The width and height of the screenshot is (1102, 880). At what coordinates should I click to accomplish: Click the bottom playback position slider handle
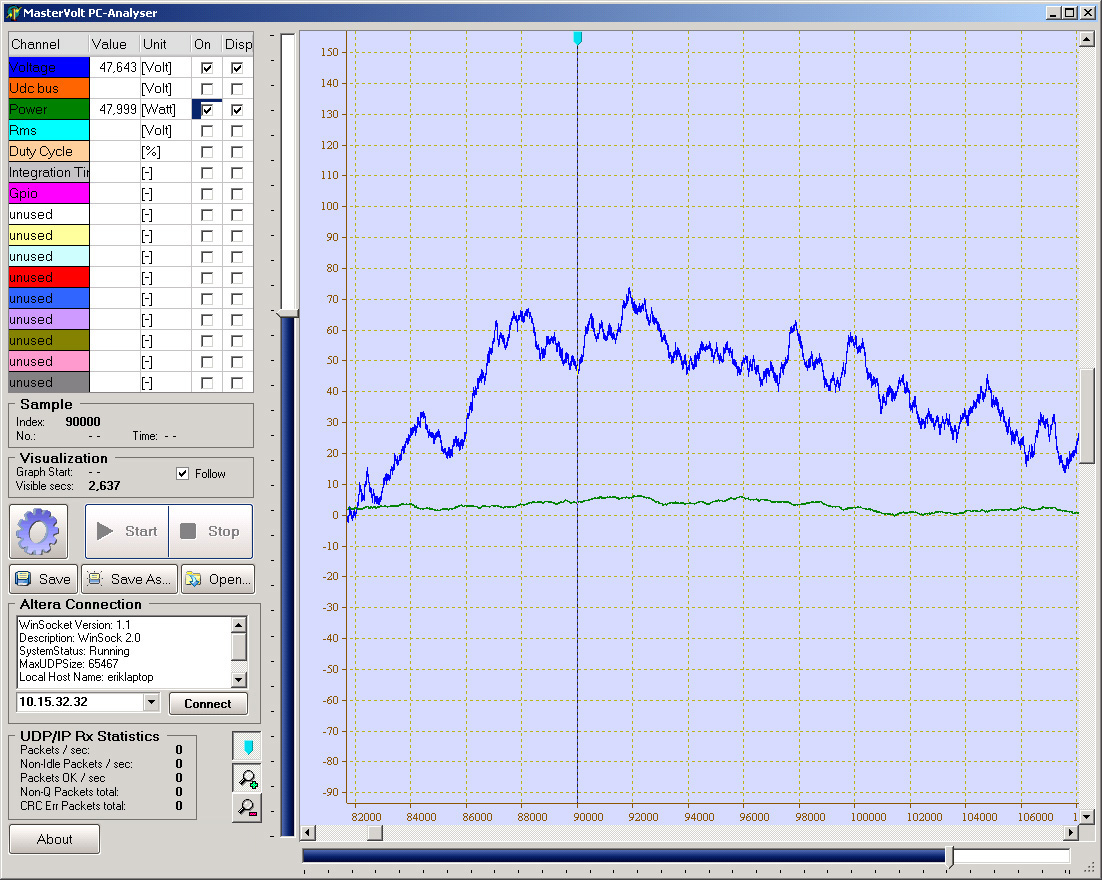(x=949, y=856)
